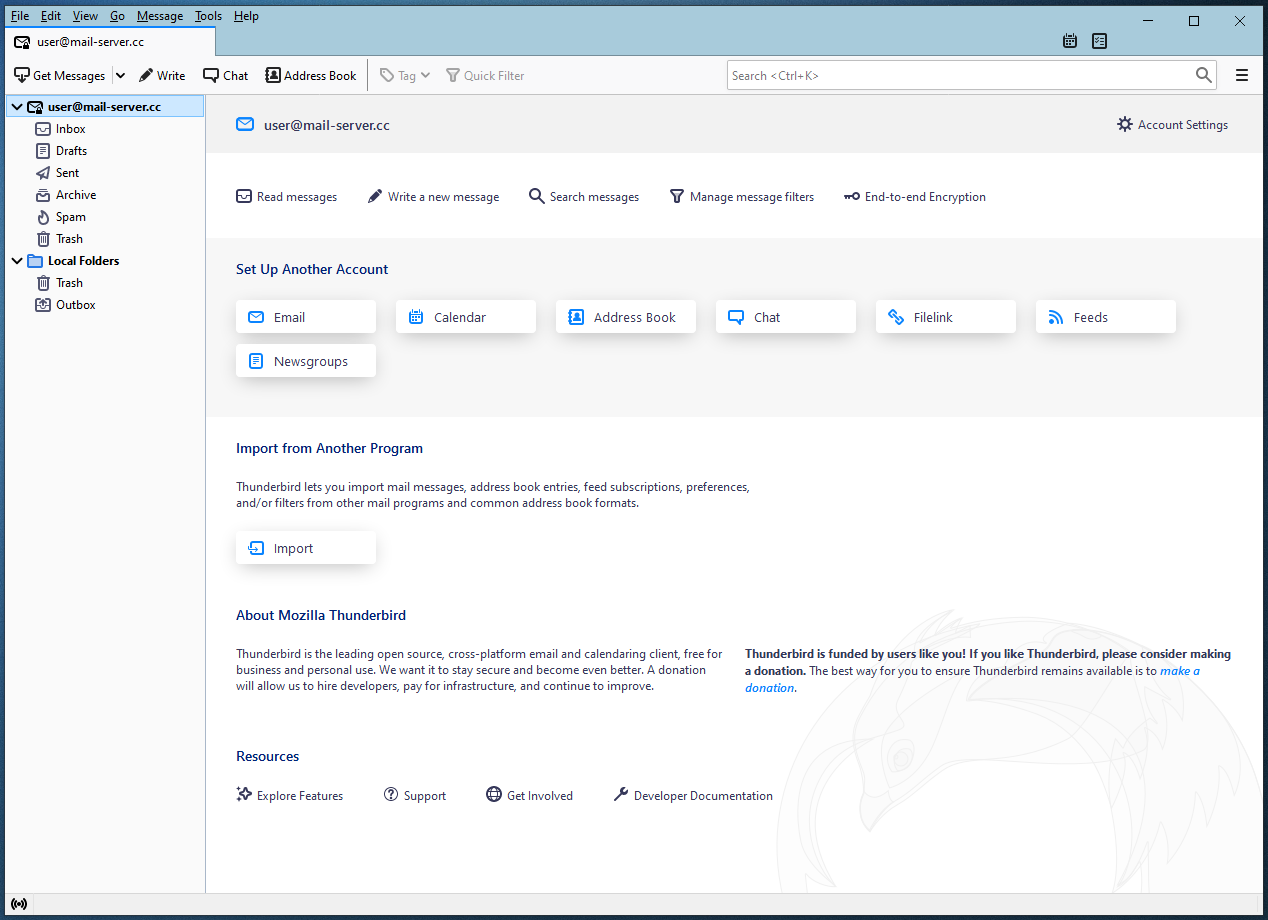Image resolution: width=1268 pixels, height=920 pixels.
Task: Open the Message menu
Action: click(x=160, y=16)
